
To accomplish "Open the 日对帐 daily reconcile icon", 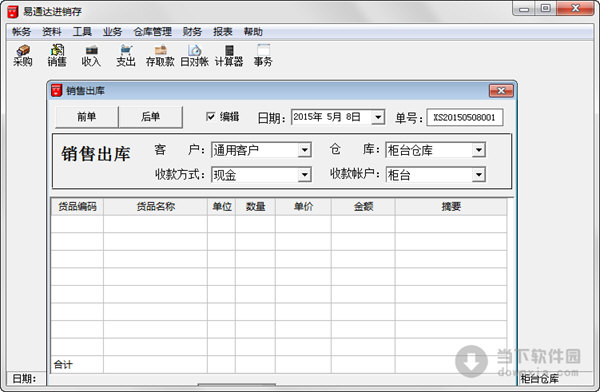I will (194, 56).
